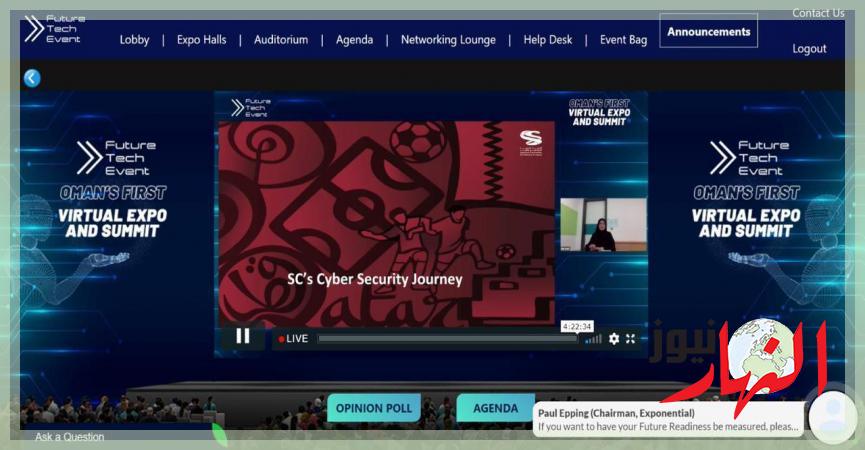Viewport: 865px width, 450px height.
Task: Click the presenter webcam thumbnail
Action: click(604, 225)
